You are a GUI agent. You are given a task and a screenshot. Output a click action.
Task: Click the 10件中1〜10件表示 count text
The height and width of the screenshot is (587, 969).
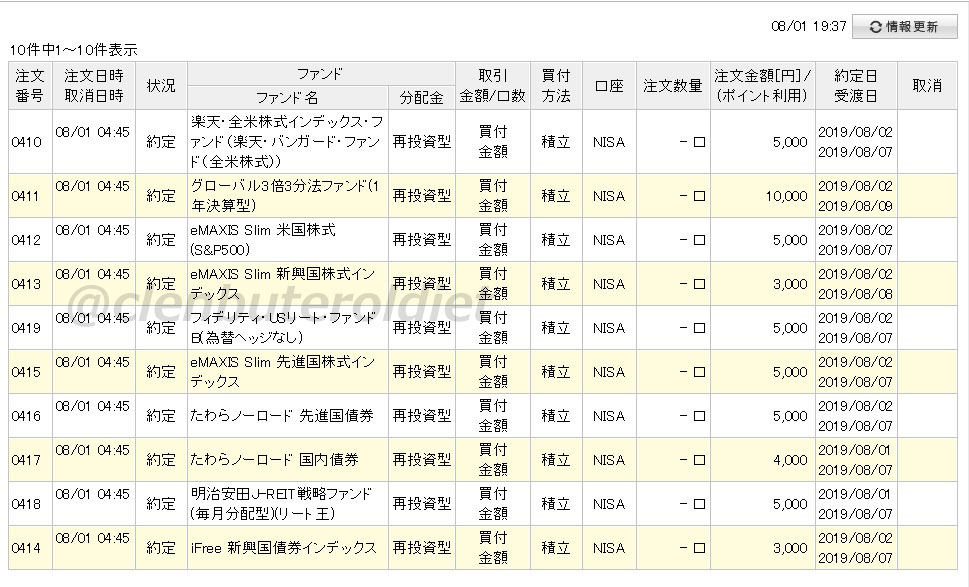coord(74,50)
